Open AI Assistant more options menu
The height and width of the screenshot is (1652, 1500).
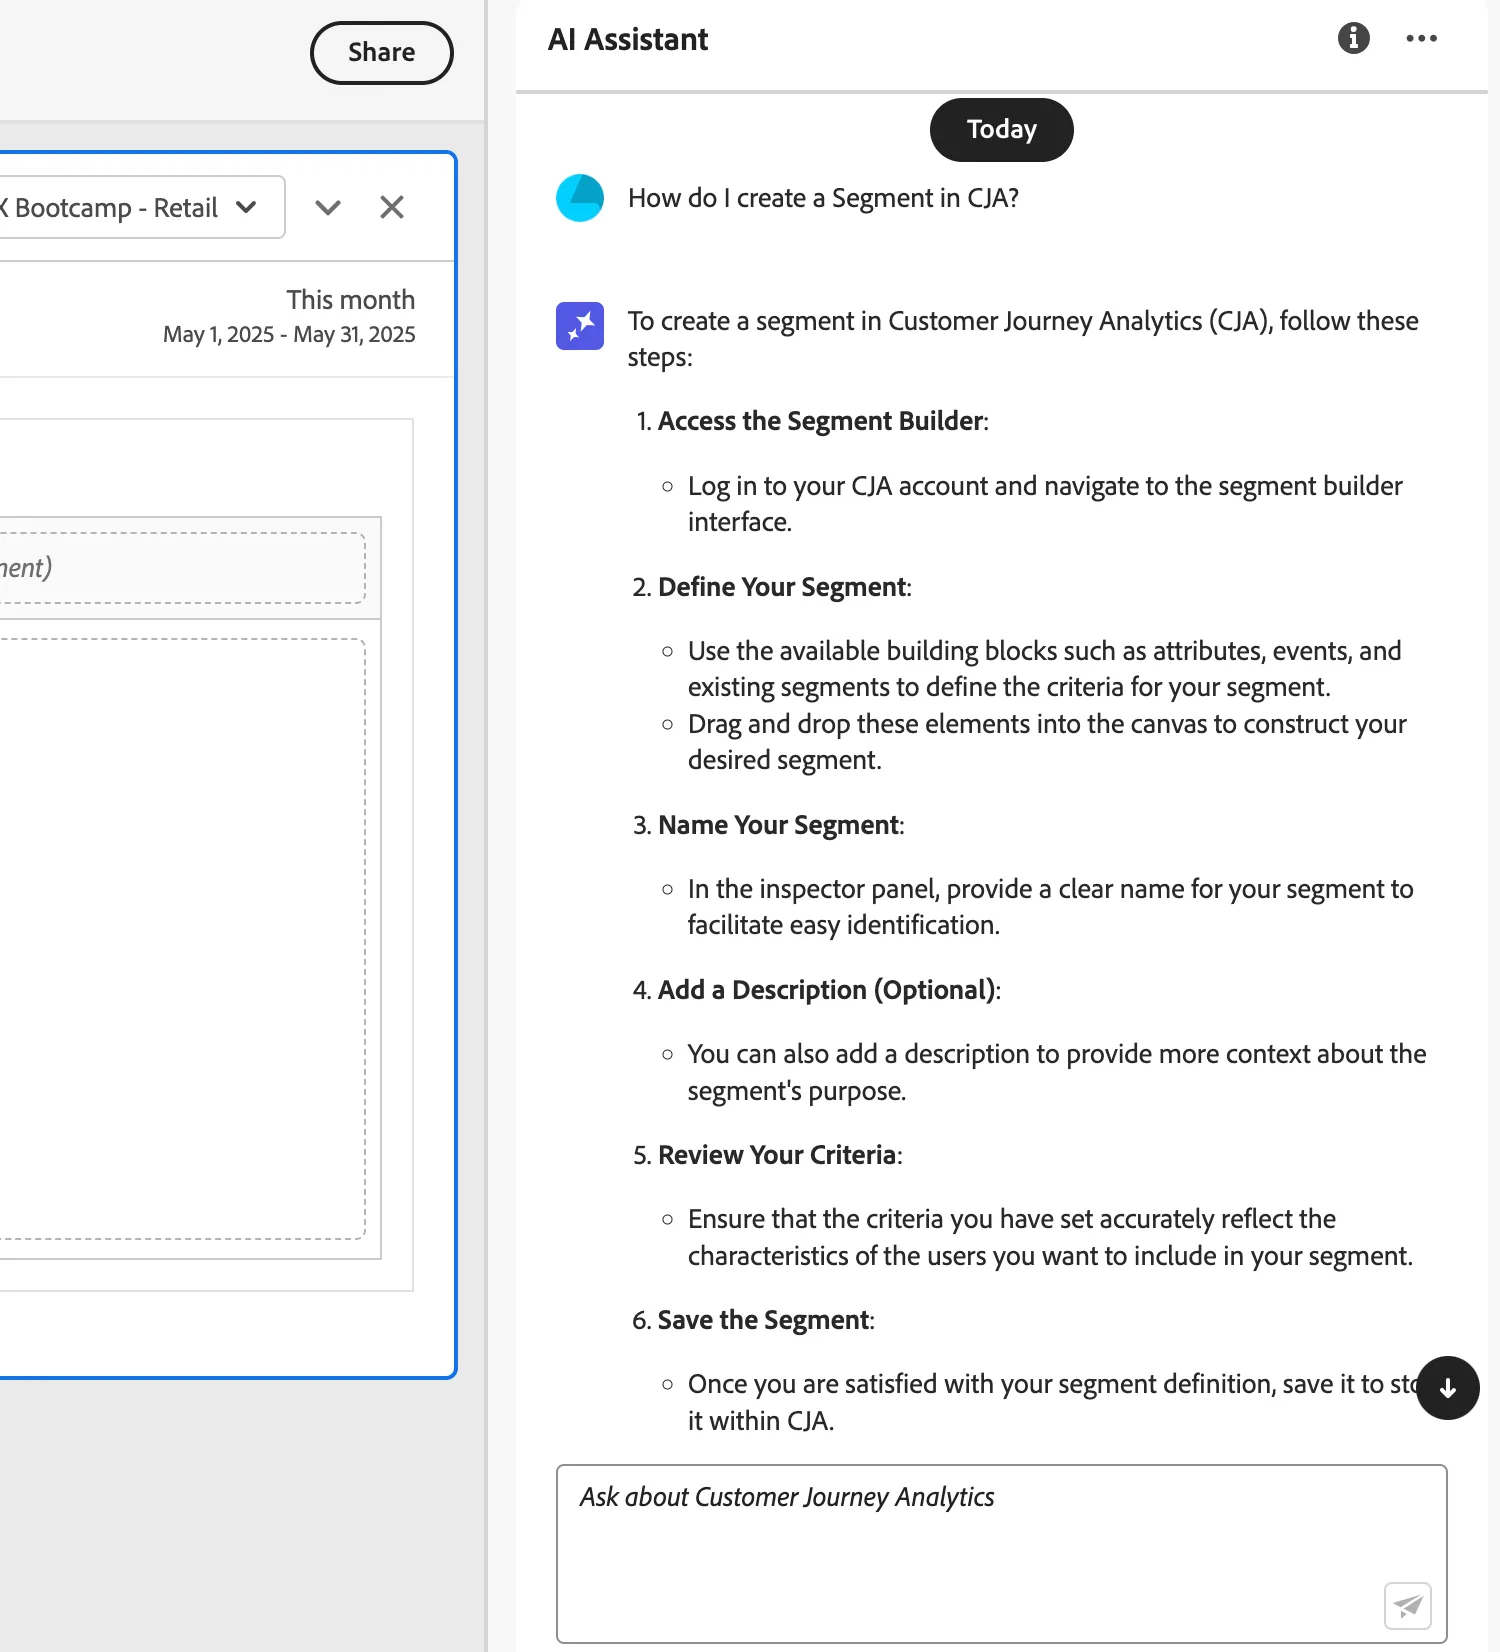click(x=1421, y=38)
